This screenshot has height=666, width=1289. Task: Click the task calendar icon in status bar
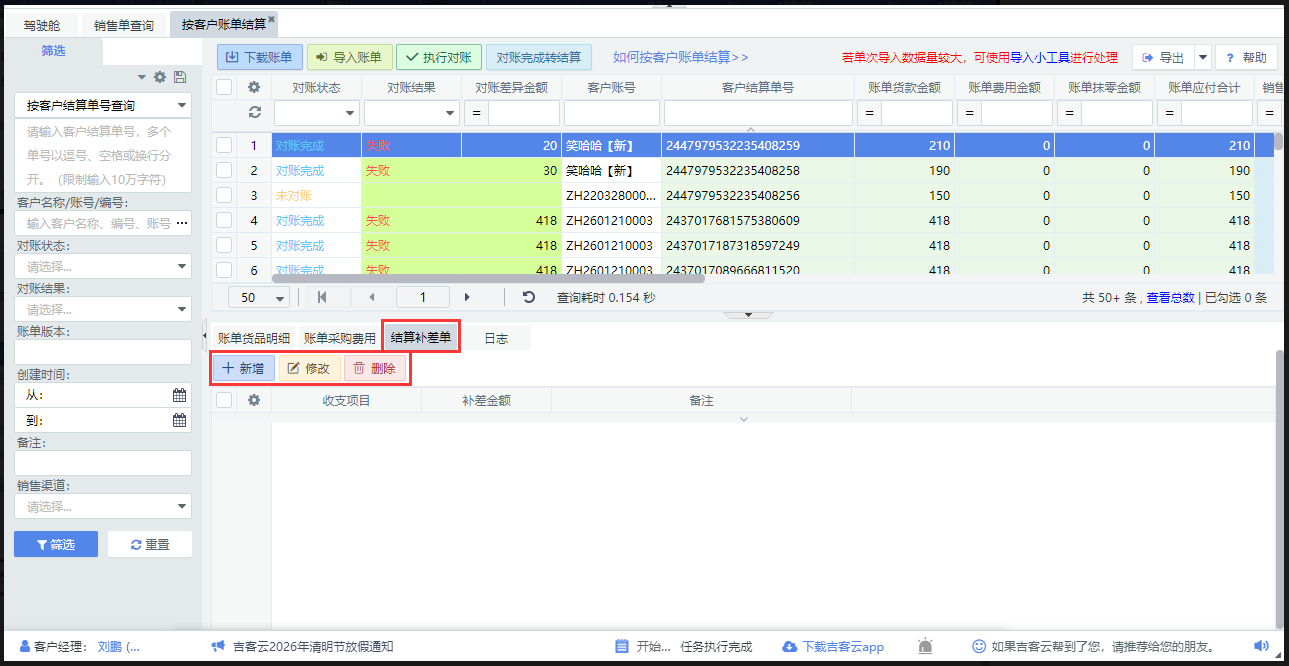pos(622,646)
